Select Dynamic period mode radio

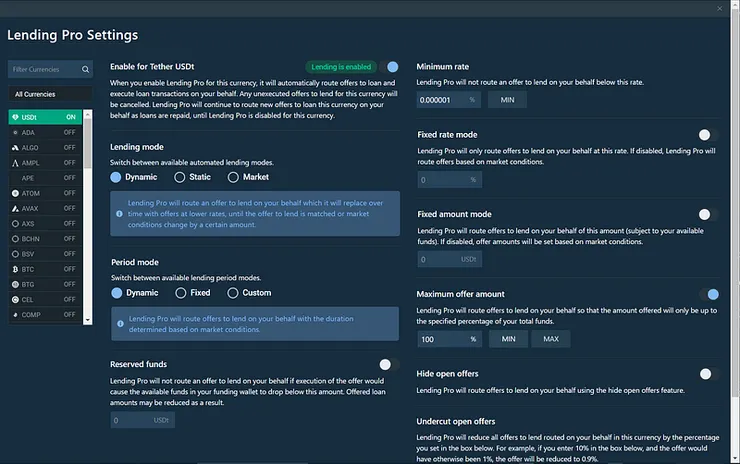click(x=117, y=293)
